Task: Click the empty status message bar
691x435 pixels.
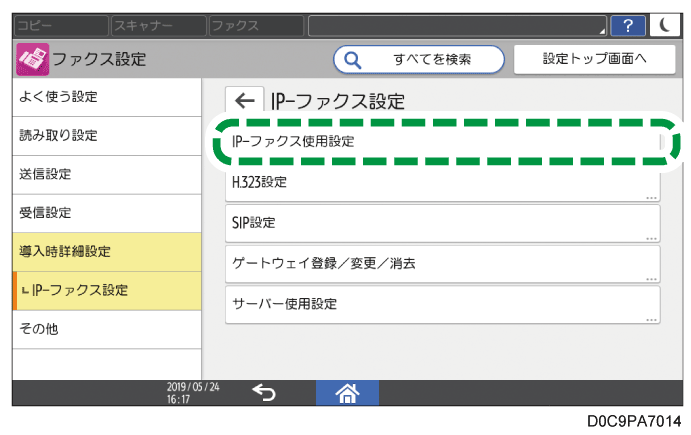Action: point(457,26)
